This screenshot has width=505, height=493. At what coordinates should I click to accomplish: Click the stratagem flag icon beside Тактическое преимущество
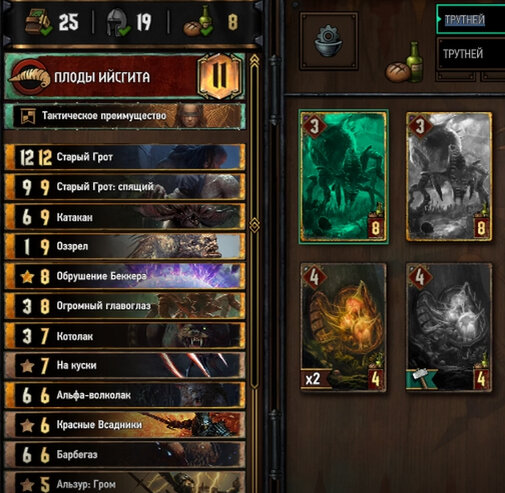click(28, 116)
